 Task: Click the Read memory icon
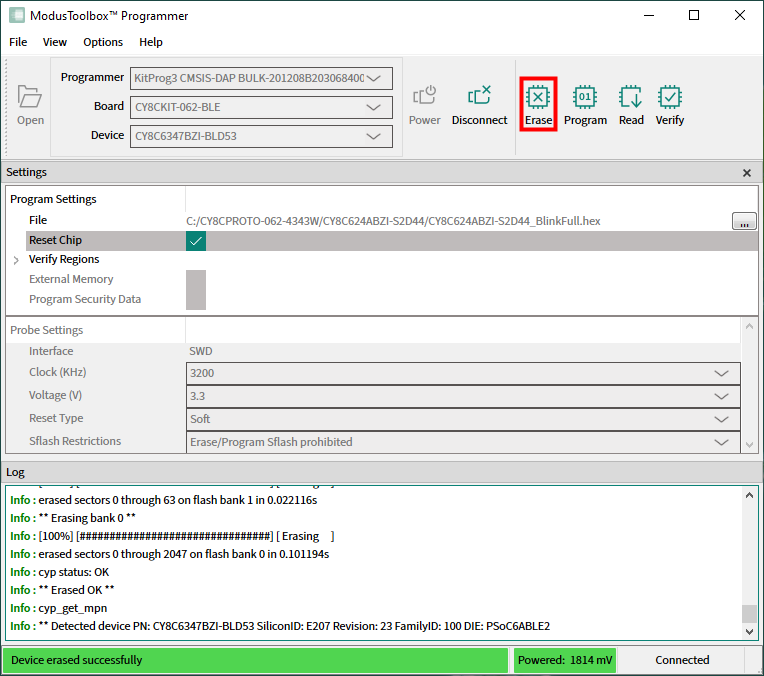(631, 97)
